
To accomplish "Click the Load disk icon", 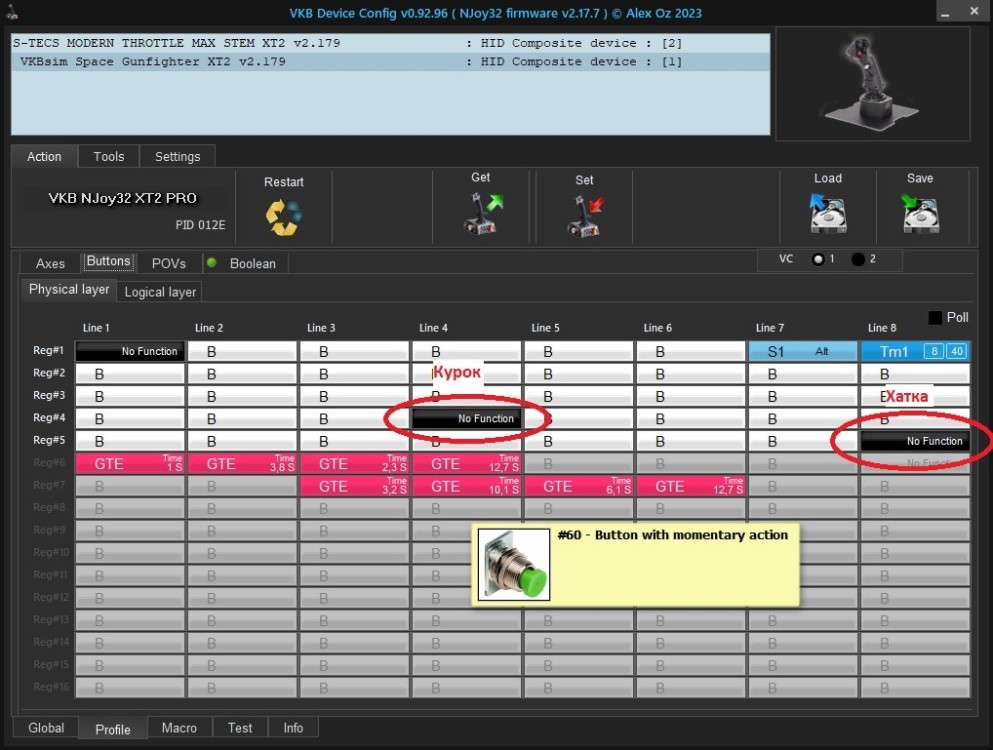I will click(x=828, y=213).
